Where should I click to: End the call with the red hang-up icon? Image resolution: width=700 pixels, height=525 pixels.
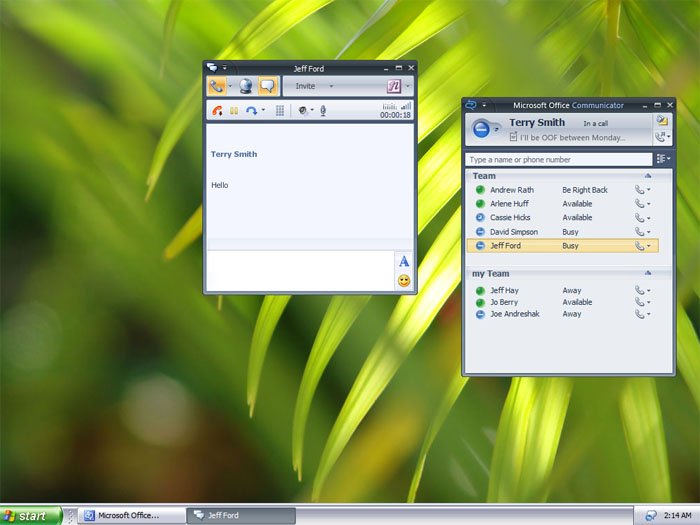click(217, 111)
